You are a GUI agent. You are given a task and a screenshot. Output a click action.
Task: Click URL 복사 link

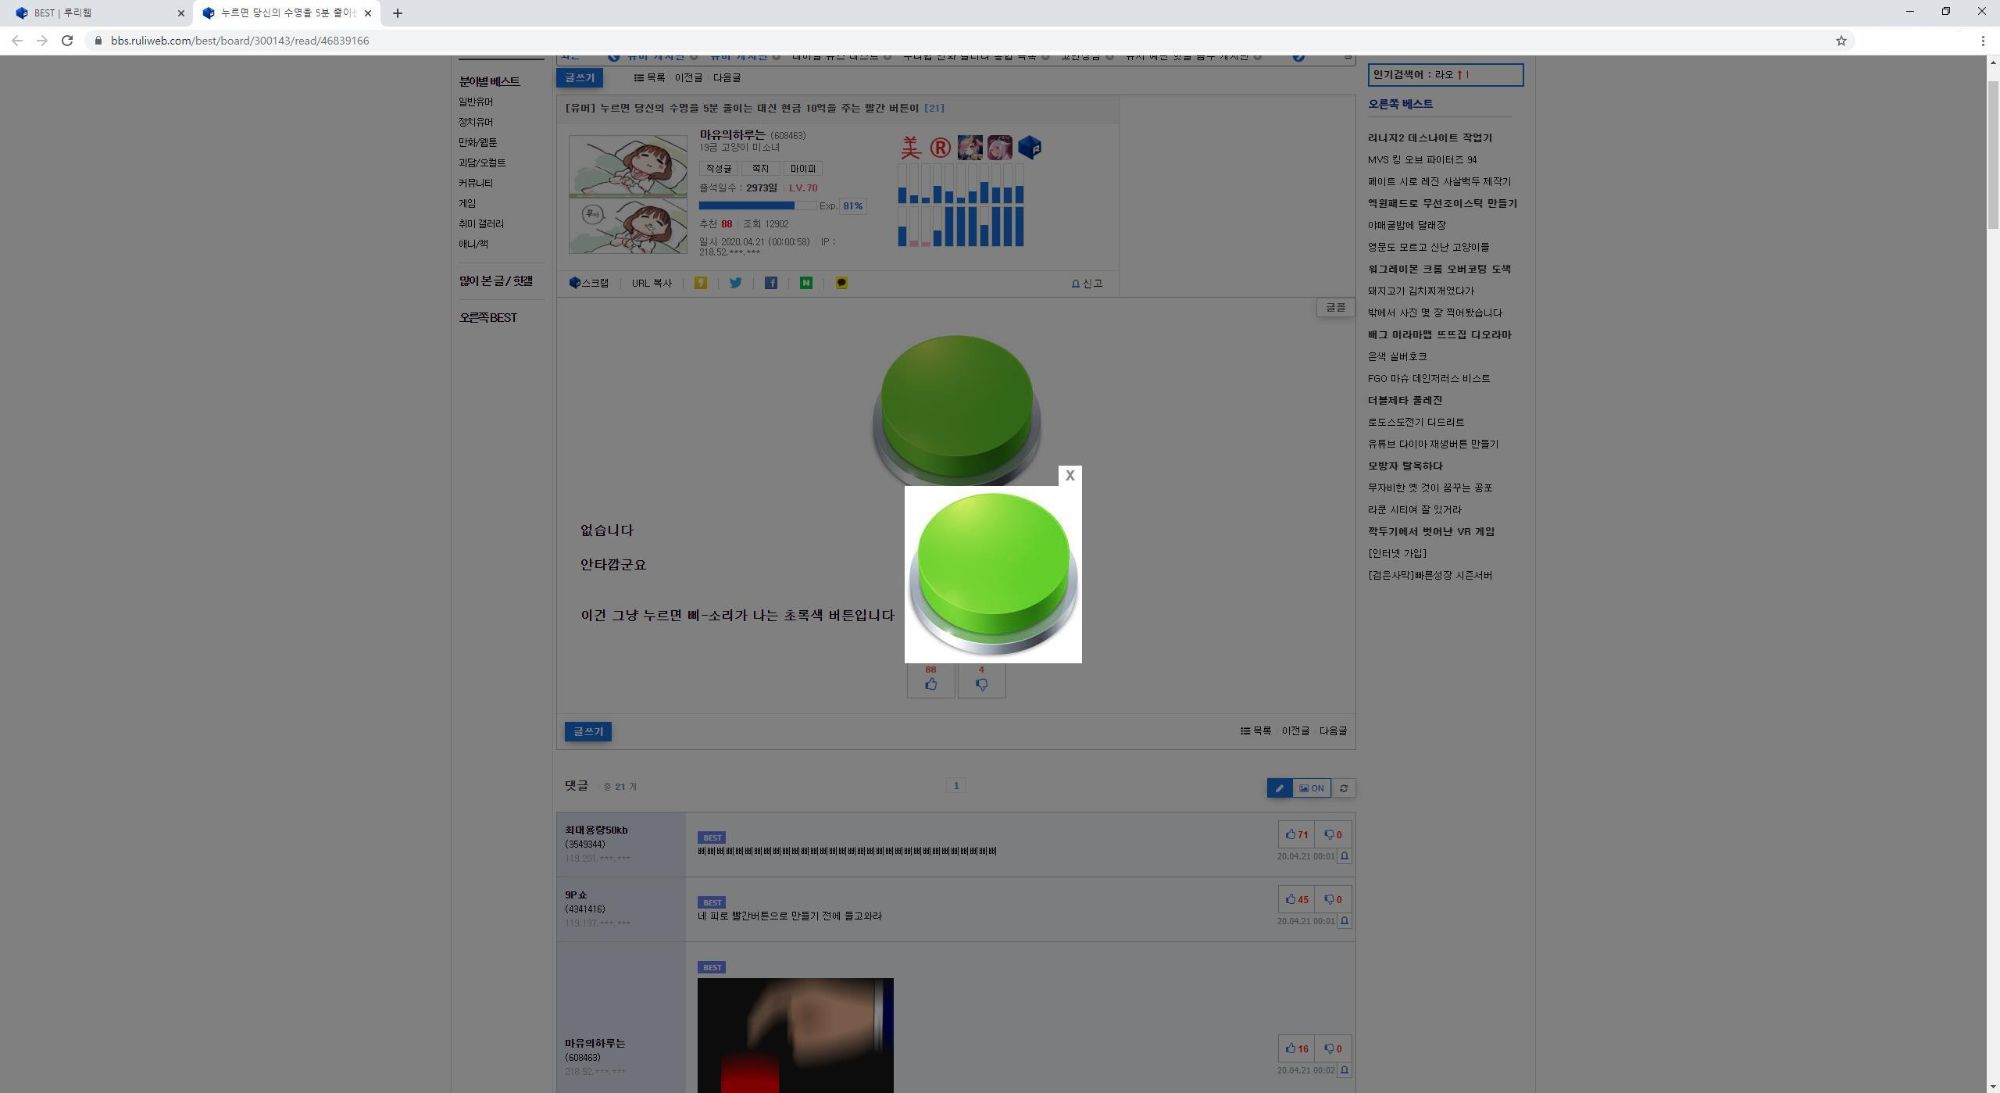(651, 283)
